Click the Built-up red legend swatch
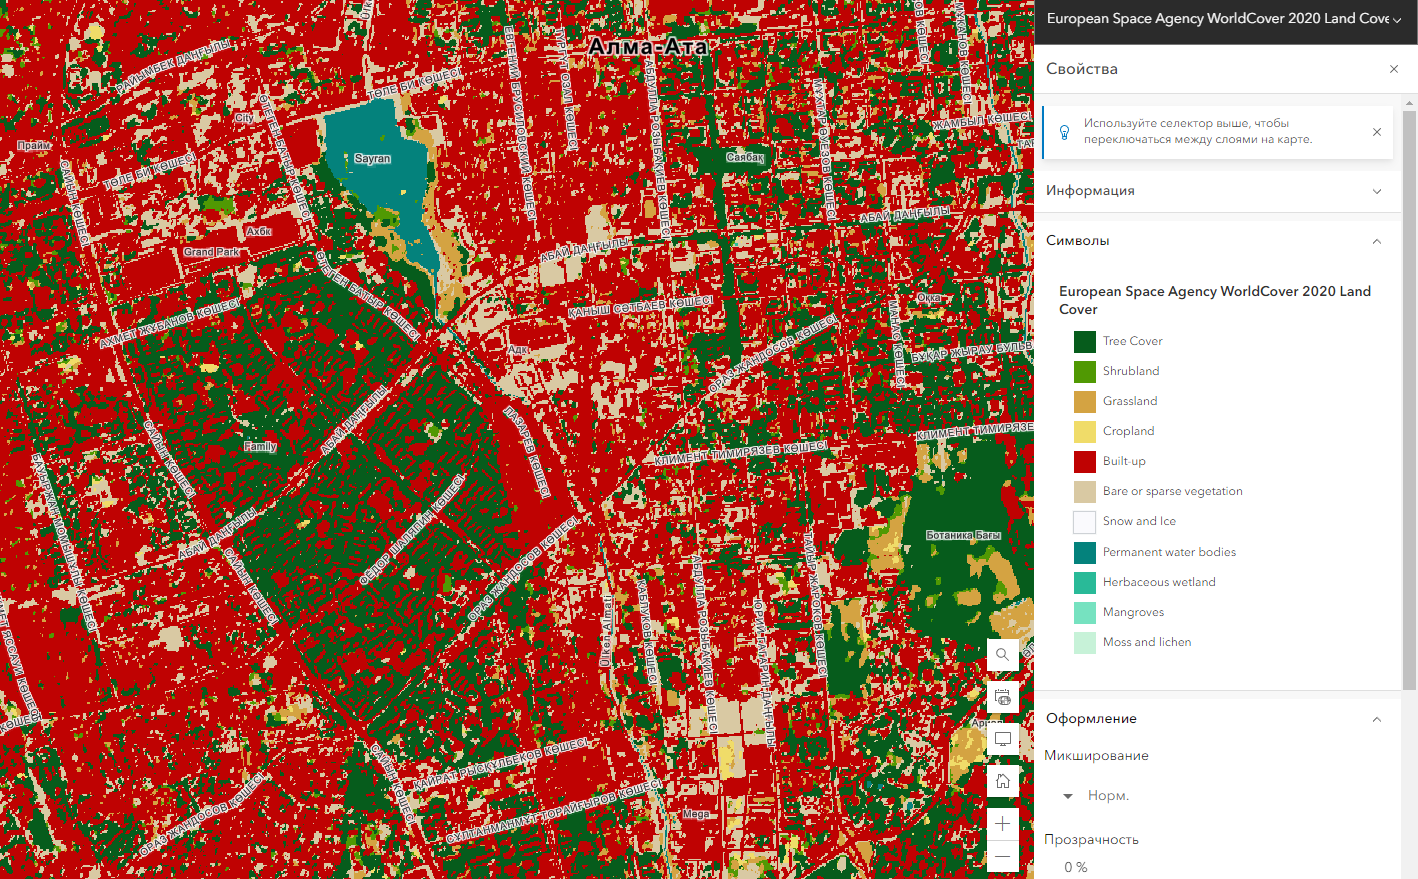 [x=1084, y=462]
